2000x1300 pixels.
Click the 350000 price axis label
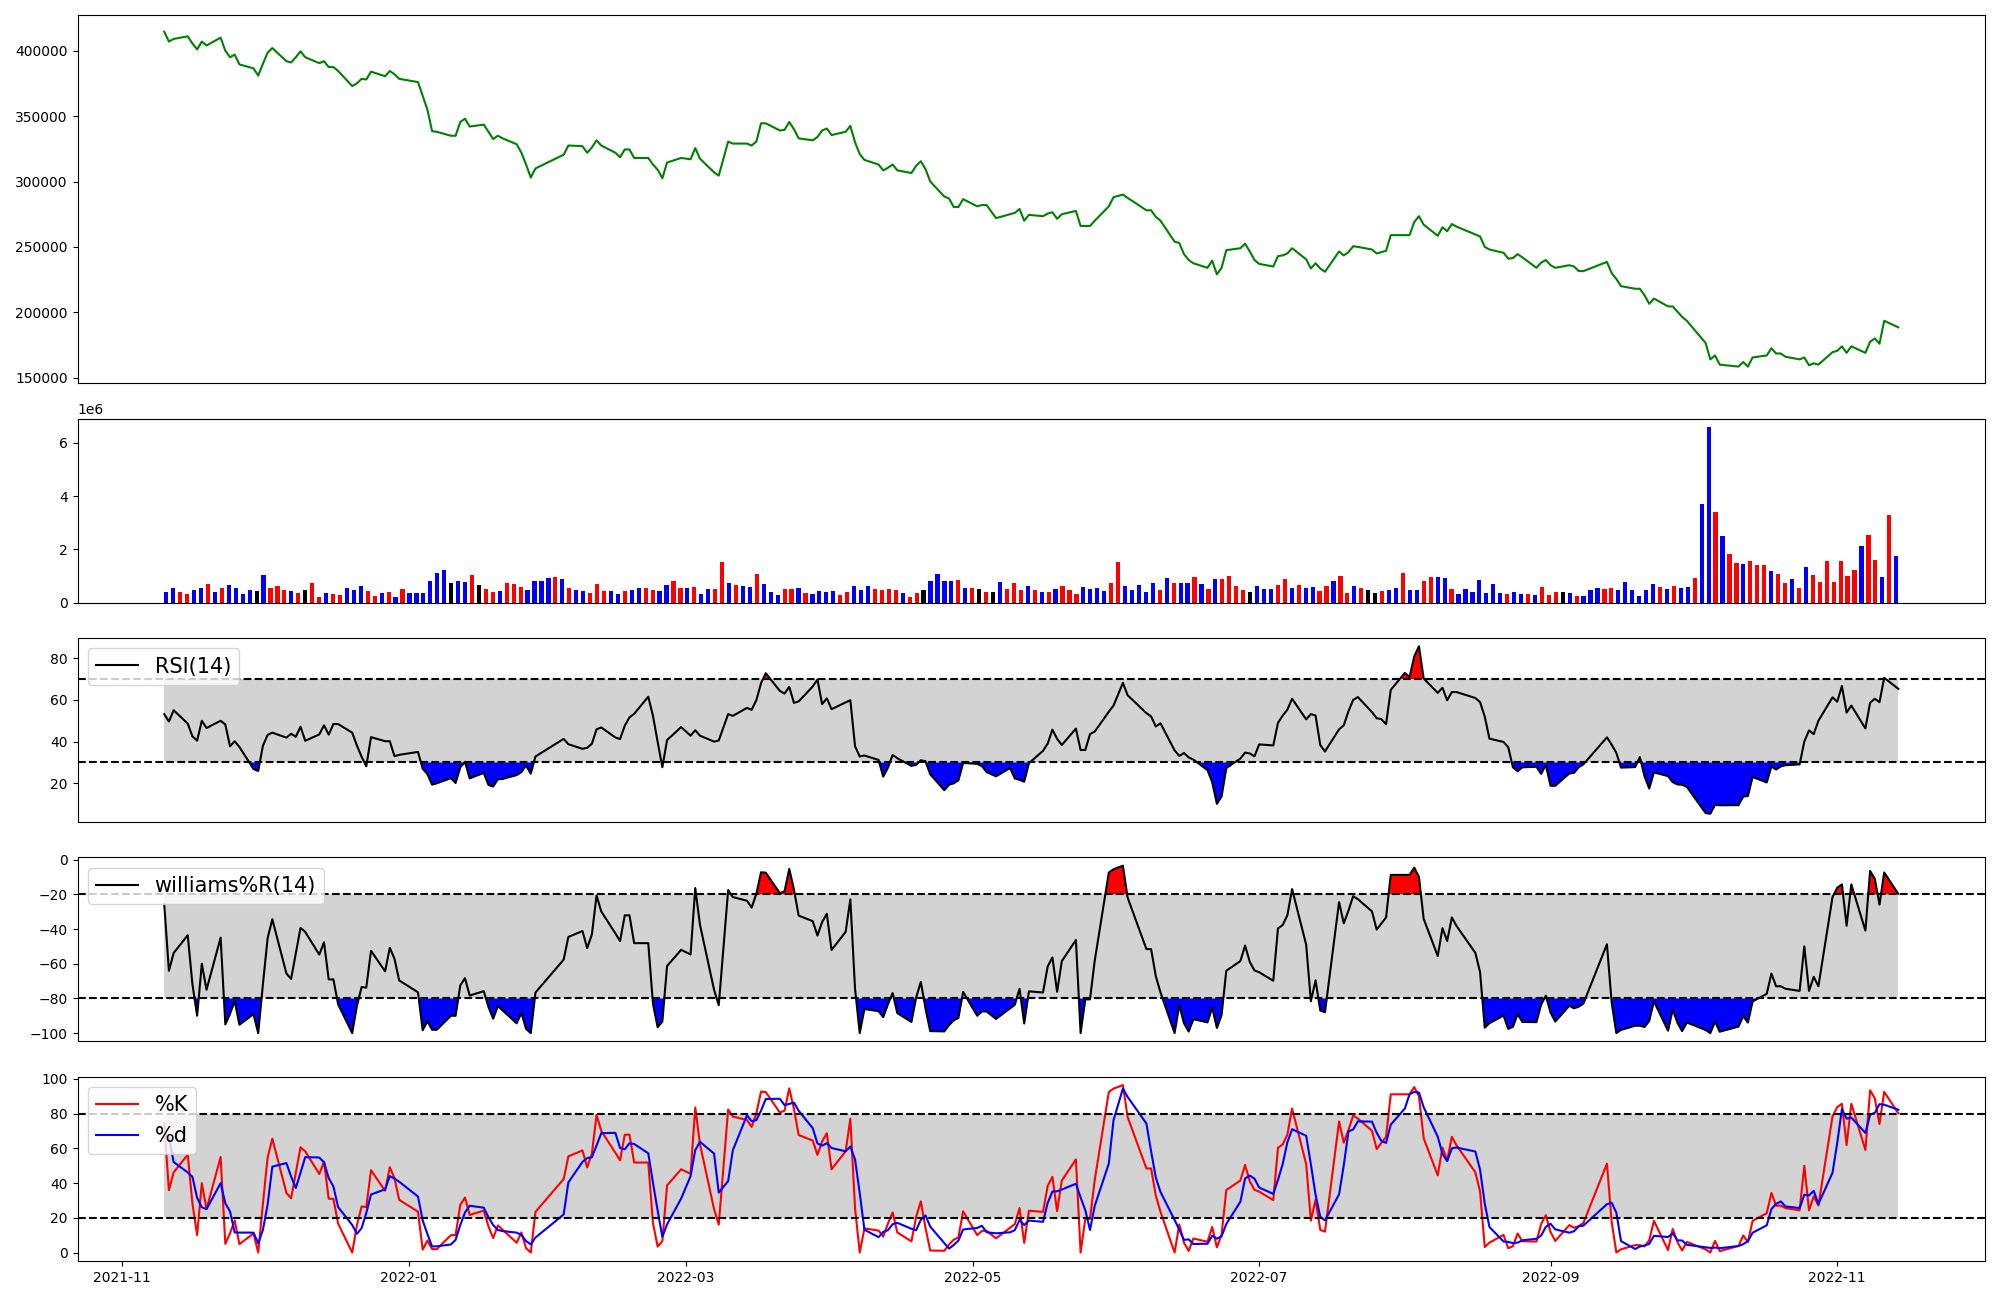(42, 117)
